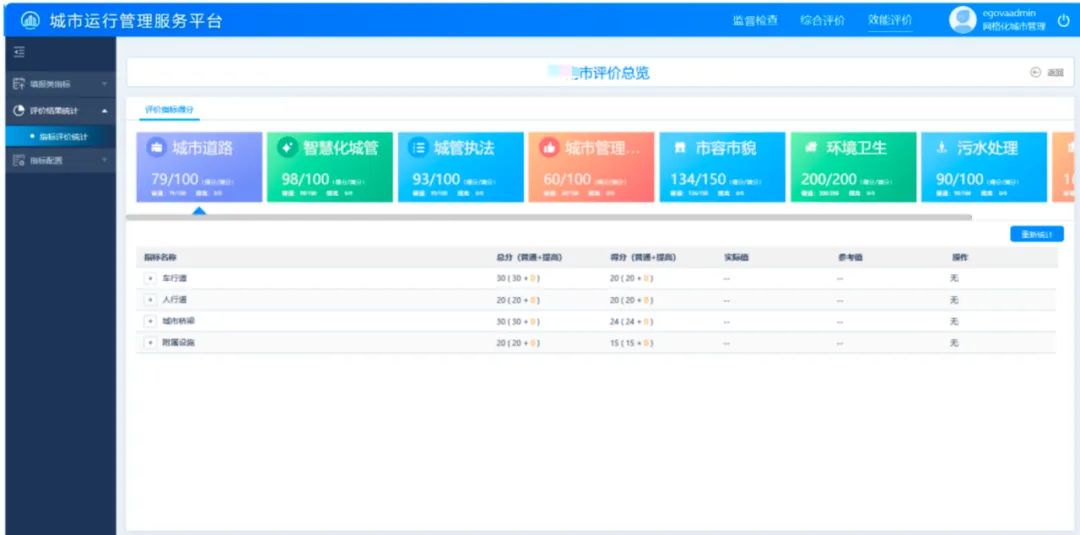1080x535 pixels.
Task: Click the 返回 back link
Action: pyautogui.click(x=1046, y=73)
